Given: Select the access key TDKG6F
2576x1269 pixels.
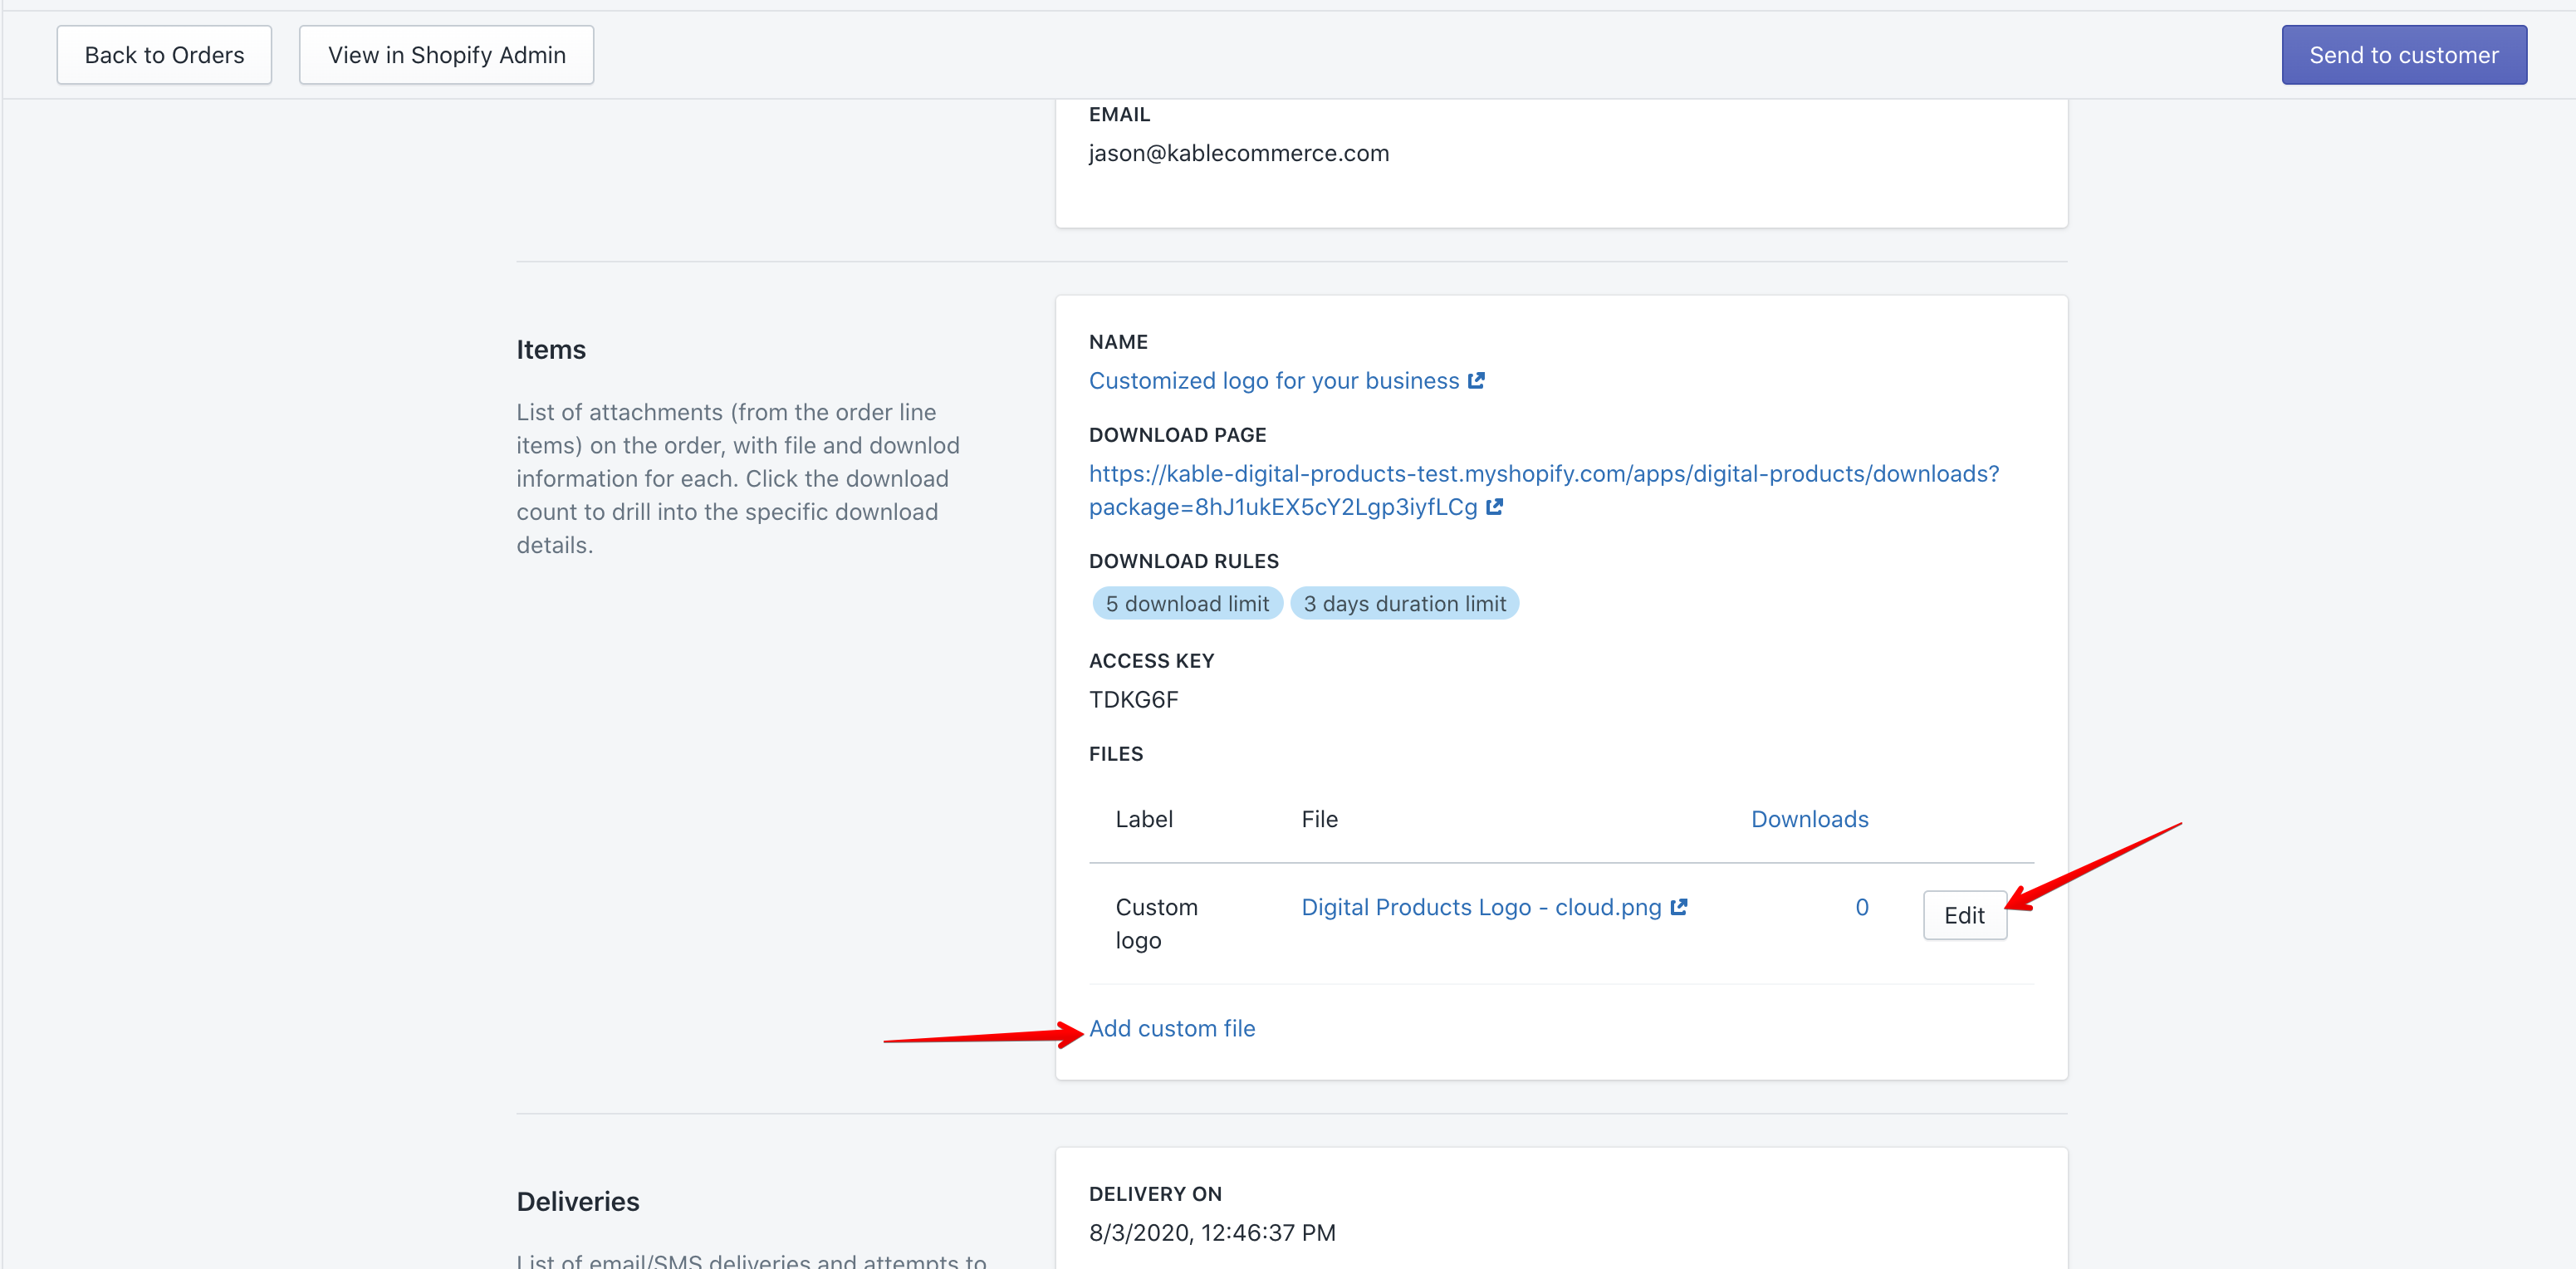Looking at the screenshot, I should click(1134, 699).
